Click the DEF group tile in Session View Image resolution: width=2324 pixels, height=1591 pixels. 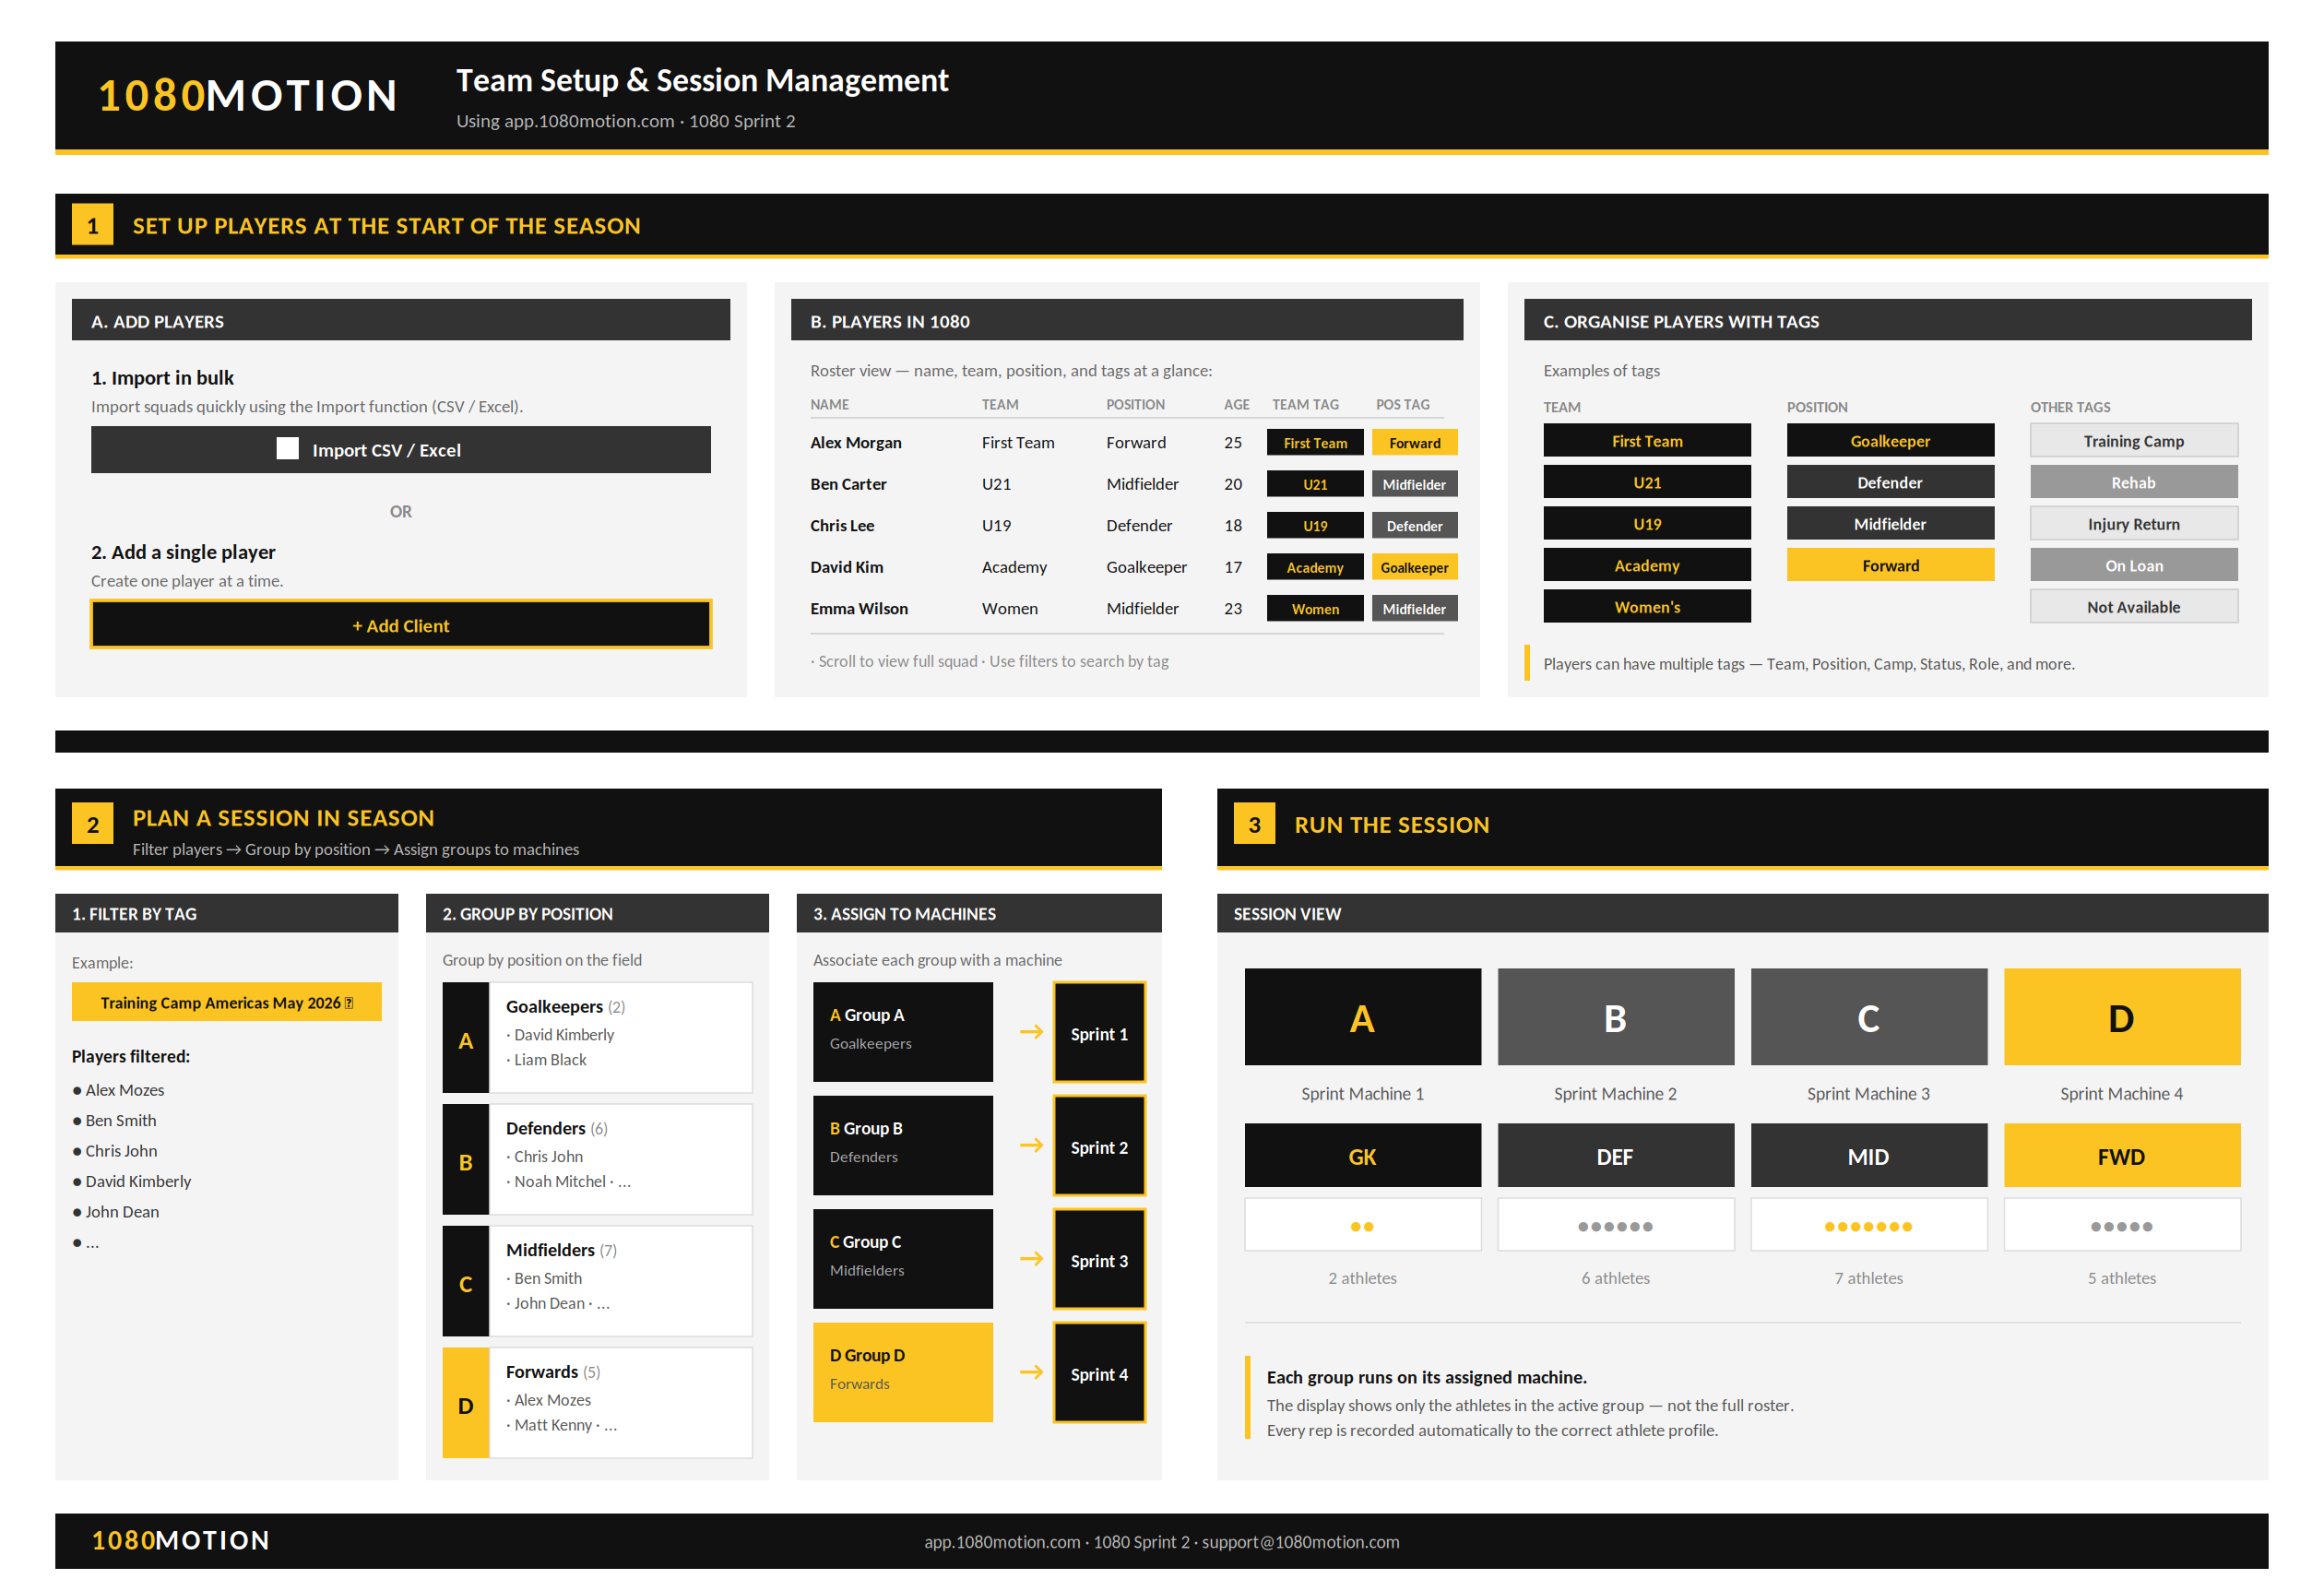pyautogui.click(x=1615, y=1155)
